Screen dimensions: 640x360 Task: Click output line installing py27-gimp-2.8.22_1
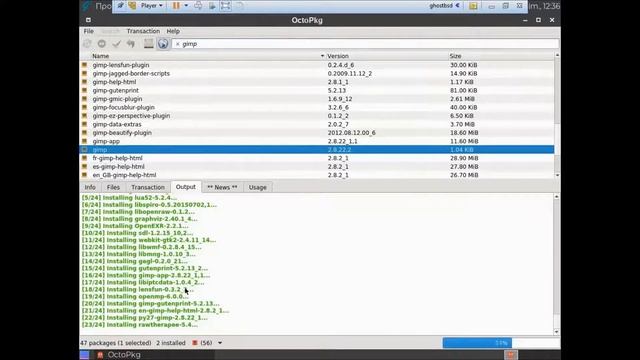[144, 318]
